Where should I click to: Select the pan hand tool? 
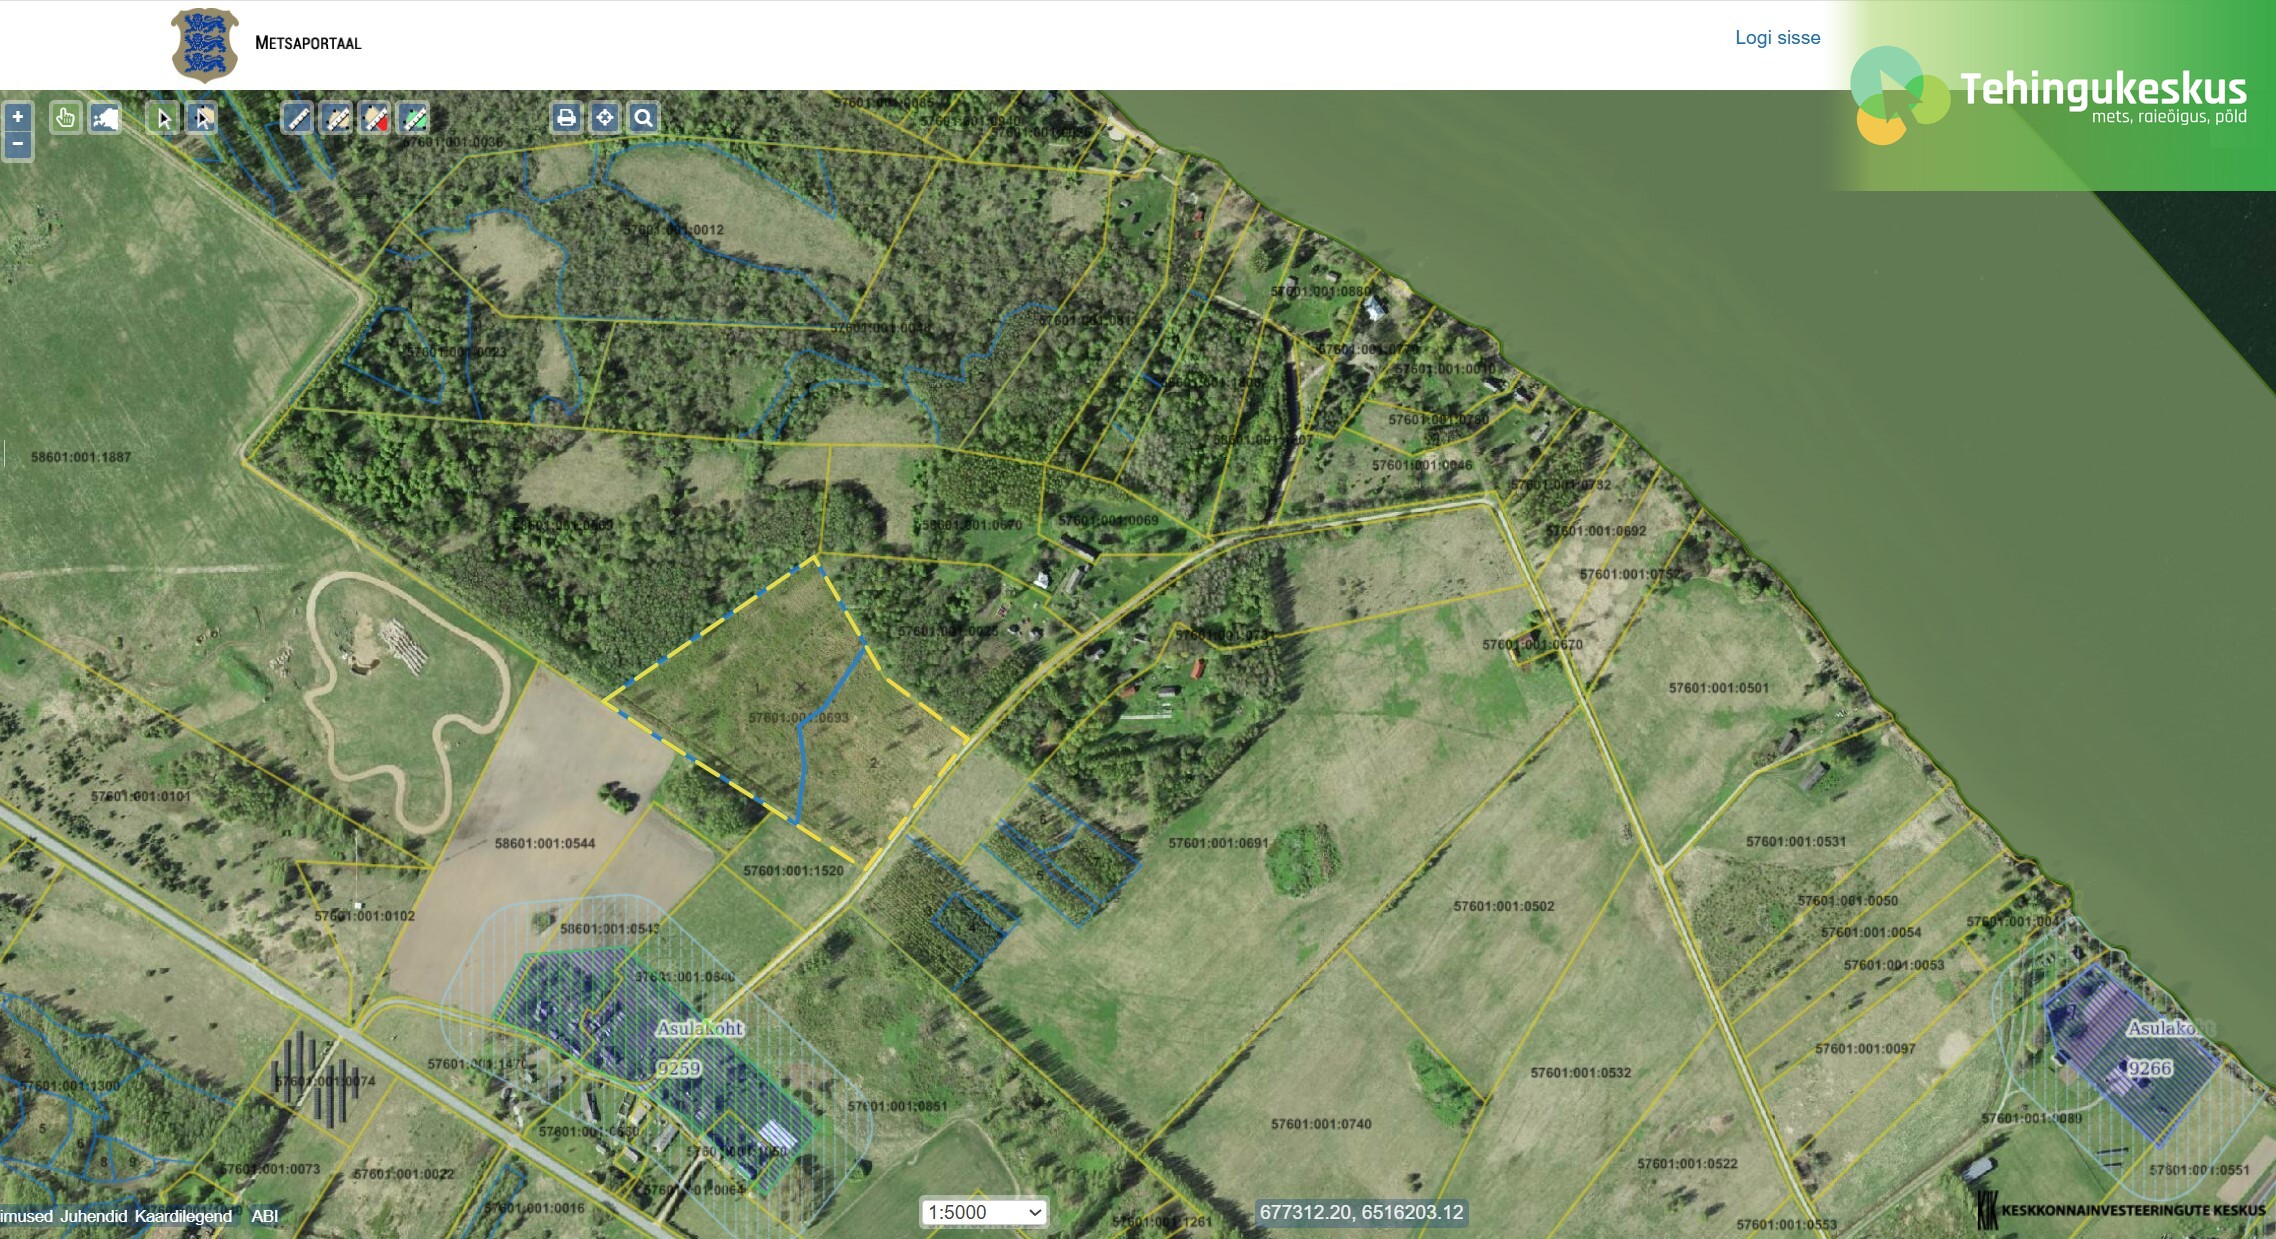click(66, 118)
